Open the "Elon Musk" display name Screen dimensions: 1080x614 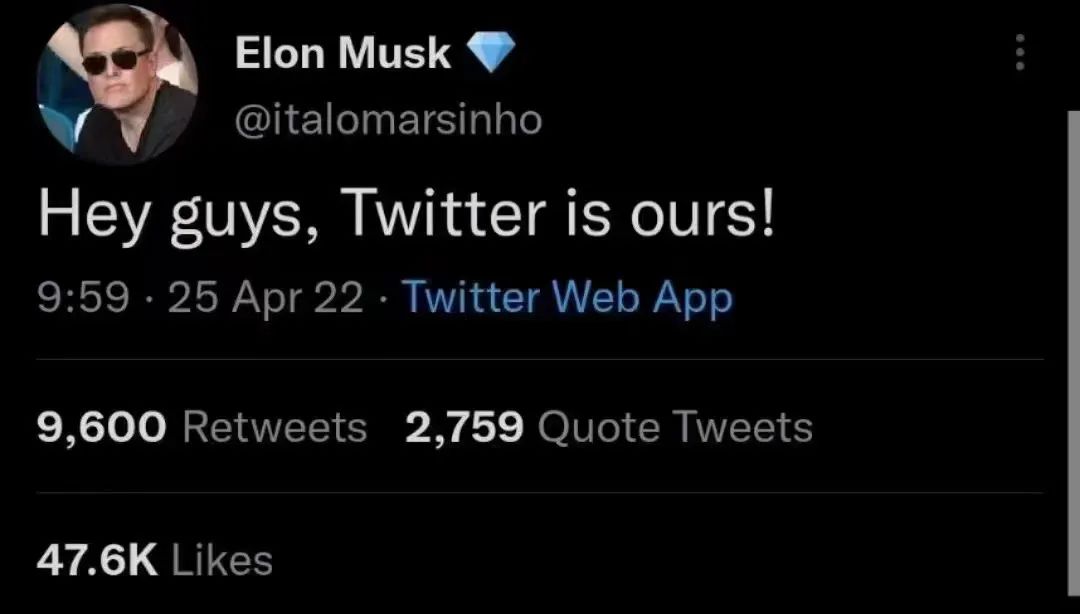click(x=343, y=54)
